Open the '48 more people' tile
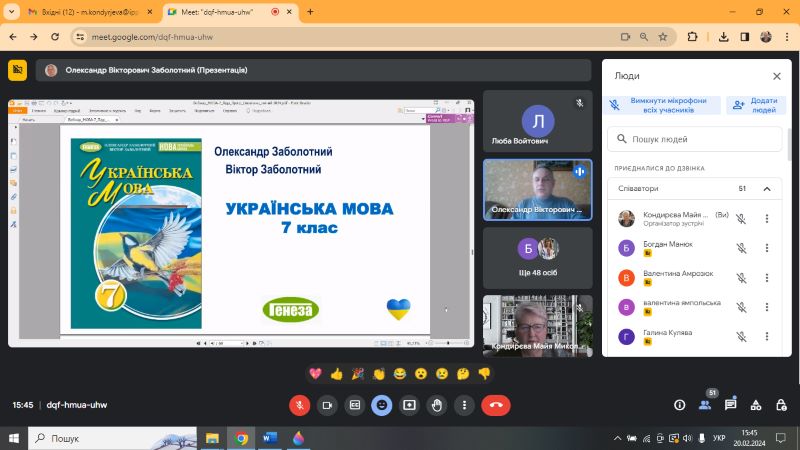Screen dimensions: 800x450 [x=538, y=258]
